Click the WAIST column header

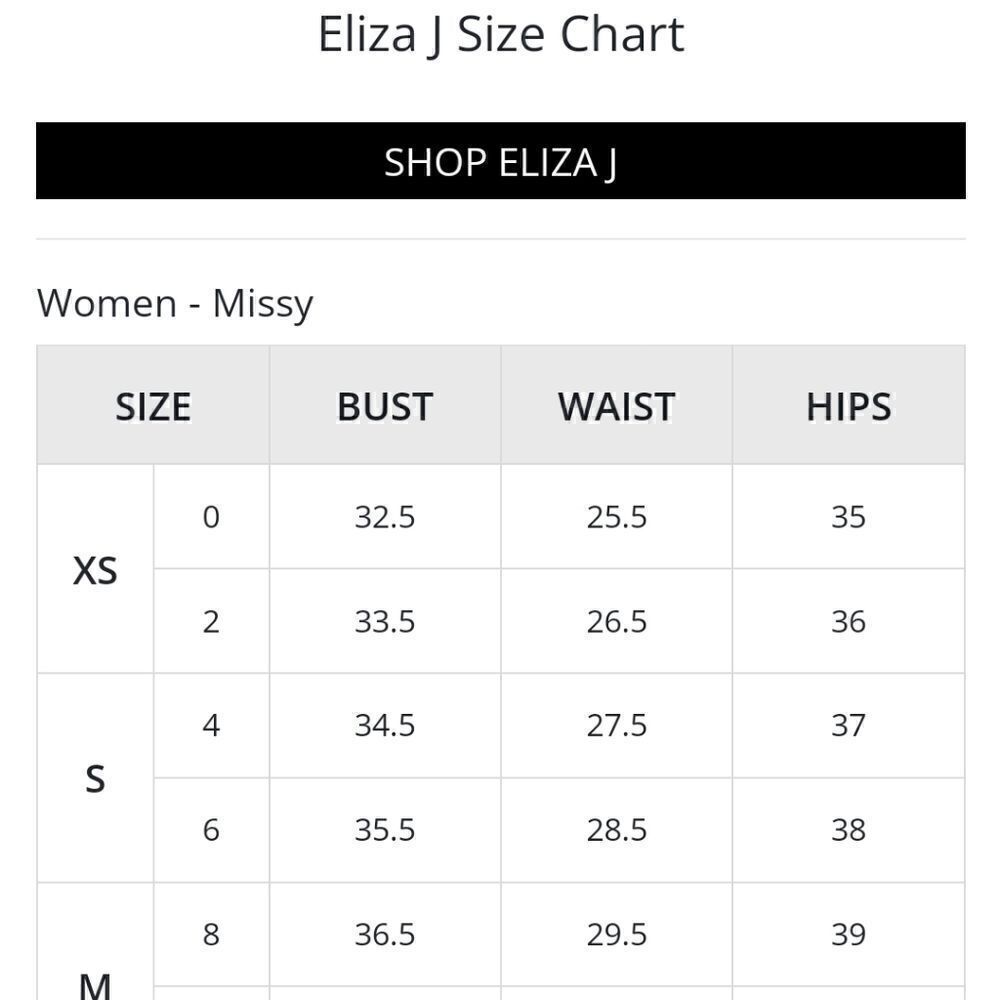coord(617,406)
